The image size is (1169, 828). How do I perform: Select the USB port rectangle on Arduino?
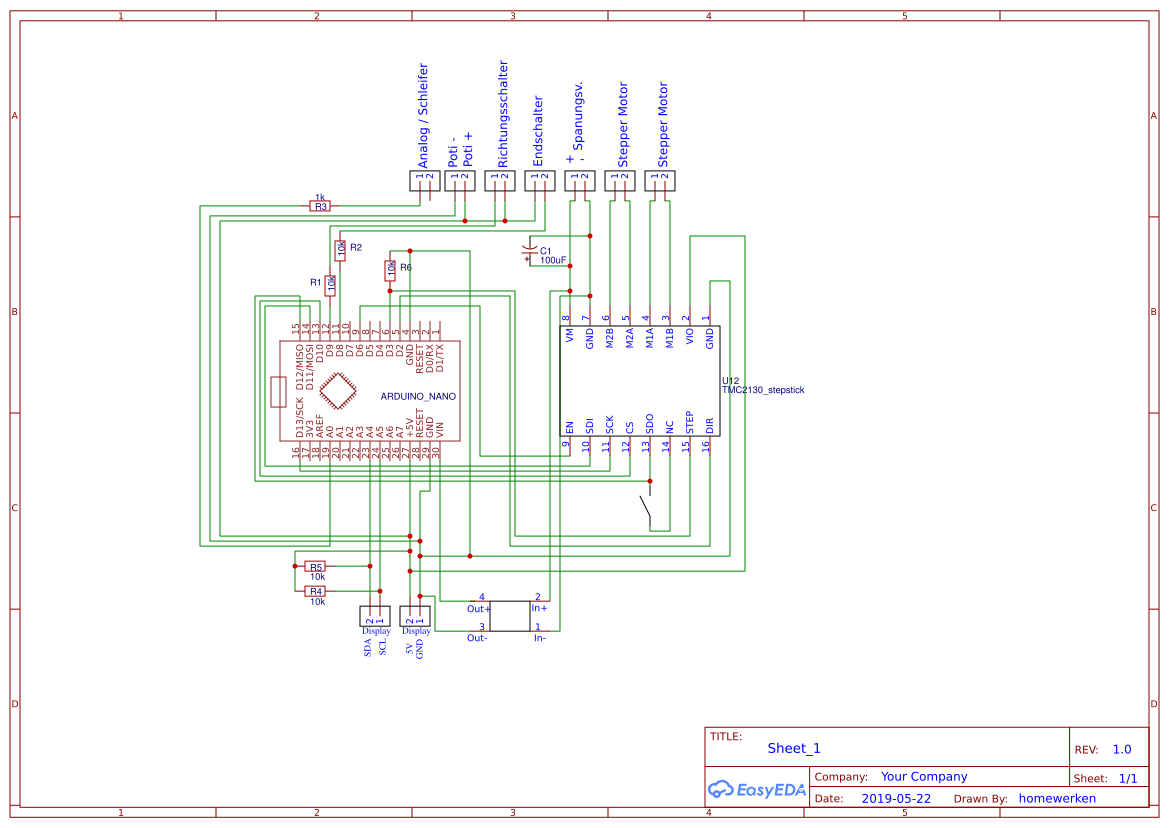278,392
